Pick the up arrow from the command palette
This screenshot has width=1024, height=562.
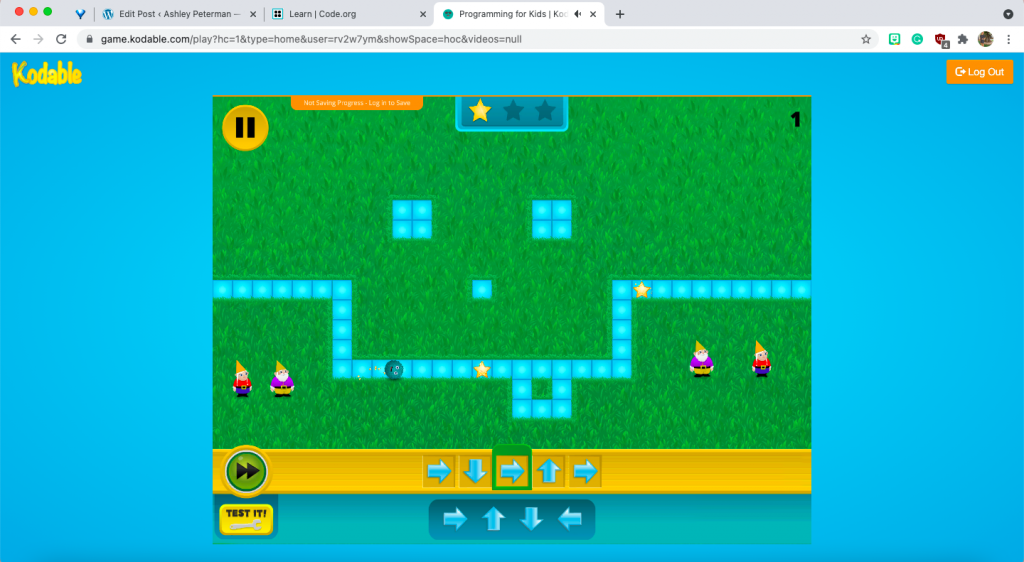(493, 520)
